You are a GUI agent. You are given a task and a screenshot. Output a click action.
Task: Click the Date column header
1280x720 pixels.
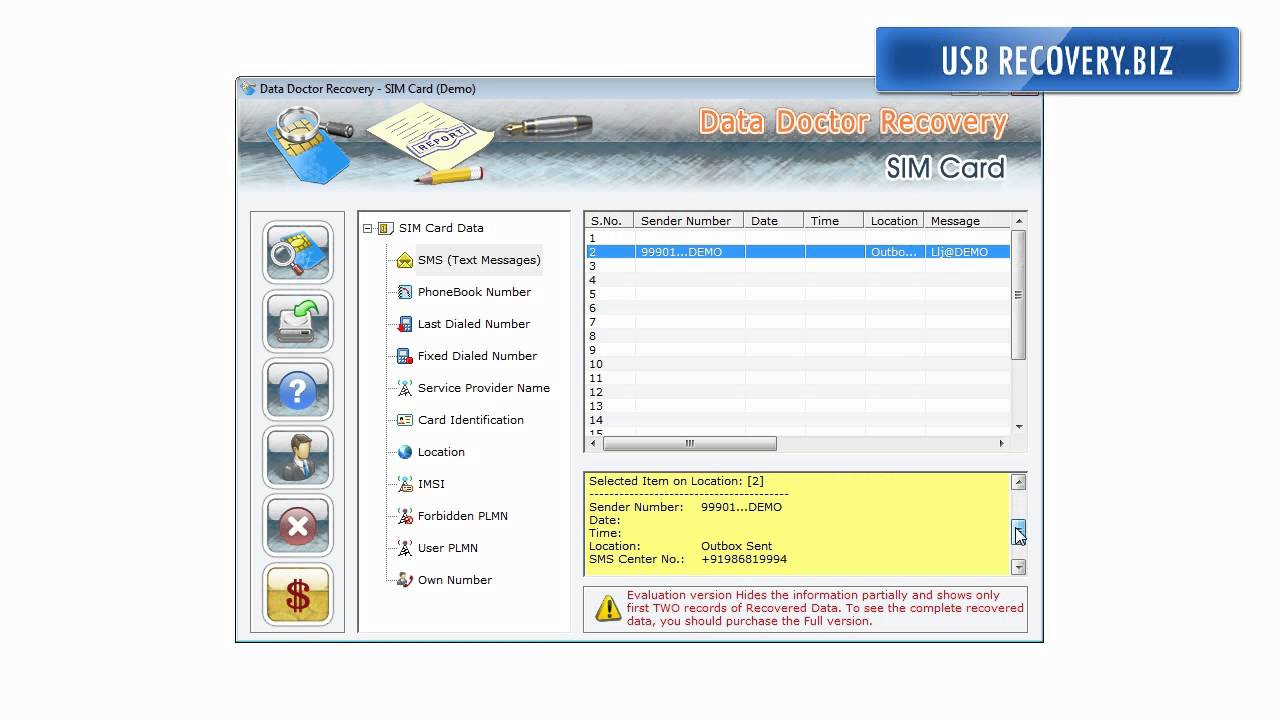774,221
